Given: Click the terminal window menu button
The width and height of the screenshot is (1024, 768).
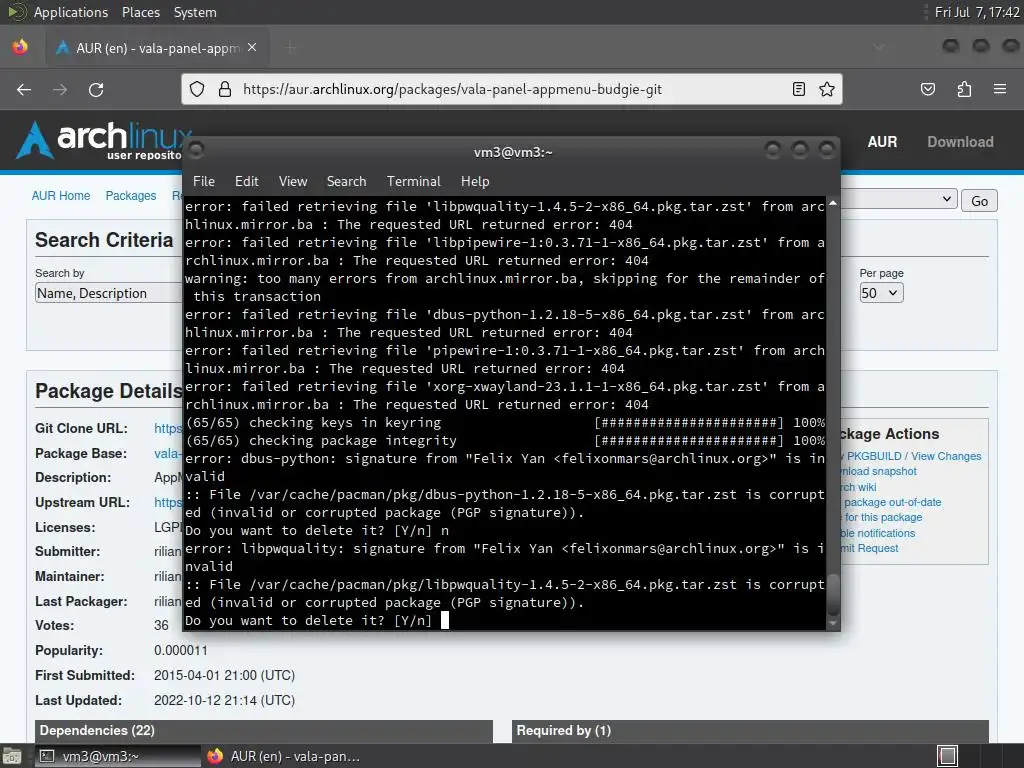Looking at the screenshot, I should coord(196,151).
